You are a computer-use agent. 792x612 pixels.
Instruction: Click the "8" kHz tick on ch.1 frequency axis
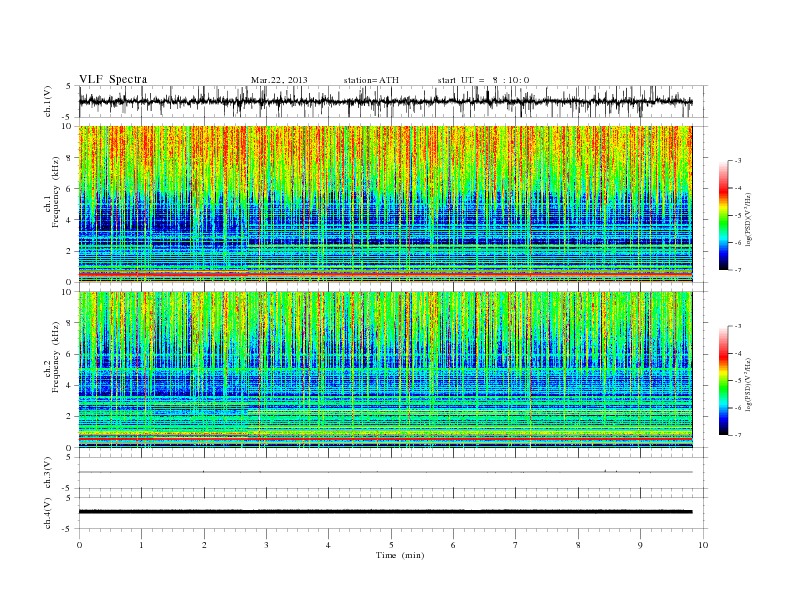click(70, 158)
